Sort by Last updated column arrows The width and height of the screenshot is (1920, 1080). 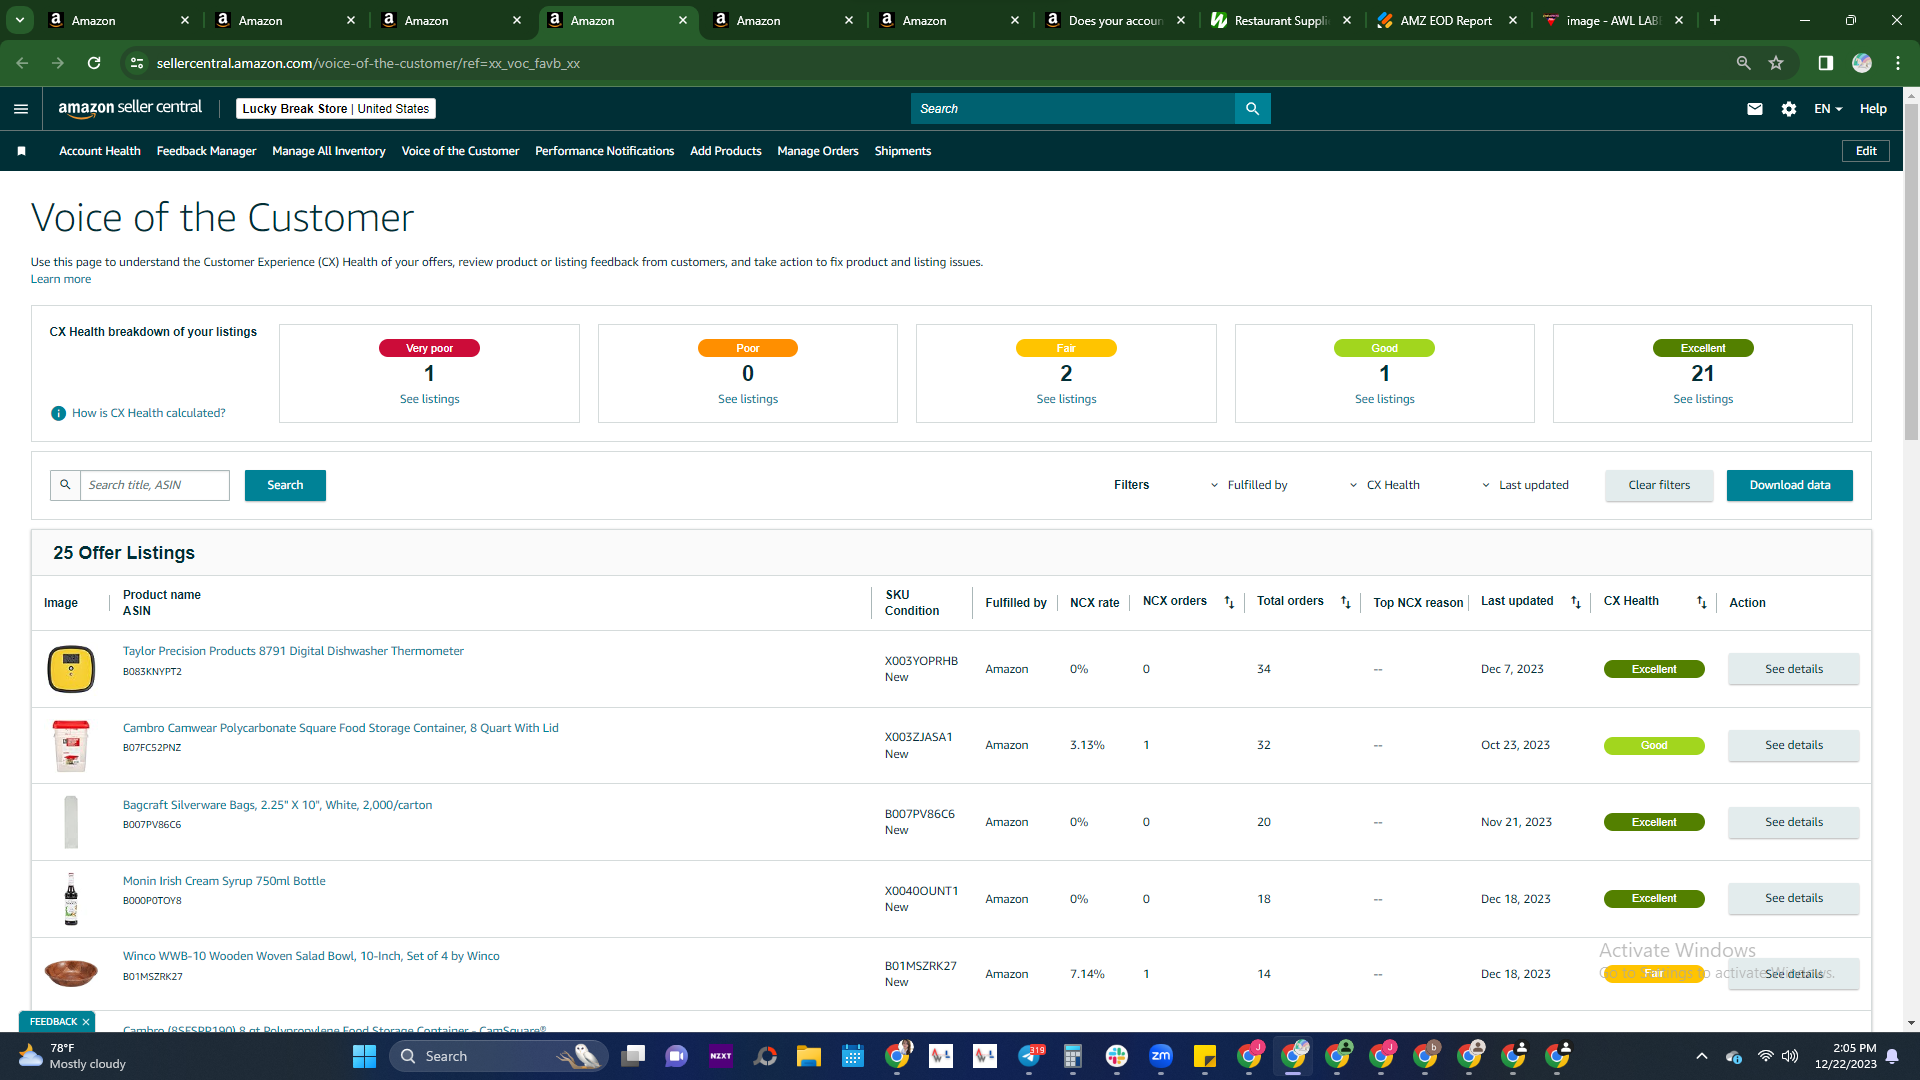1576,602
